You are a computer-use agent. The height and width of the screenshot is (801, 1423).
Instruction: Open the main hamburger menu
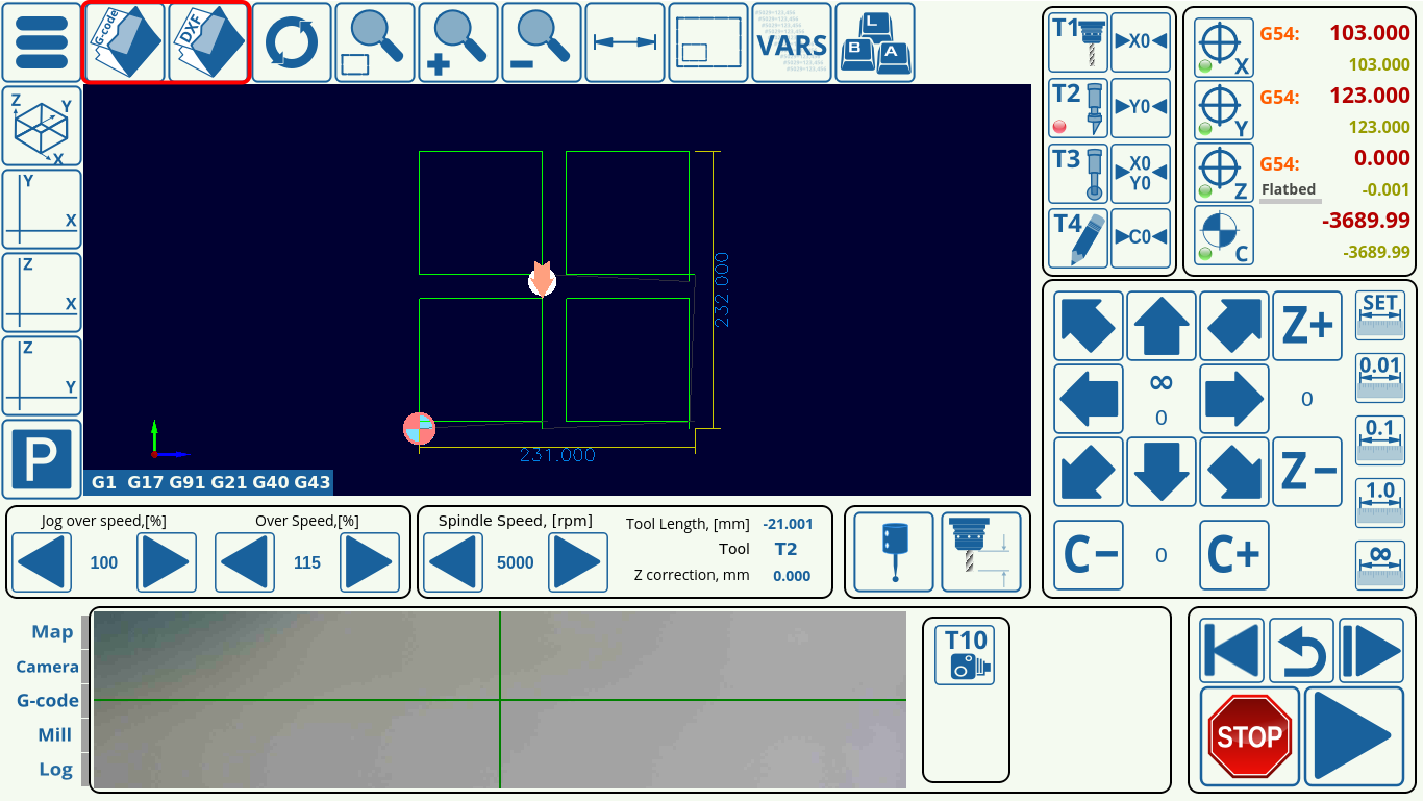click(41, 43)
